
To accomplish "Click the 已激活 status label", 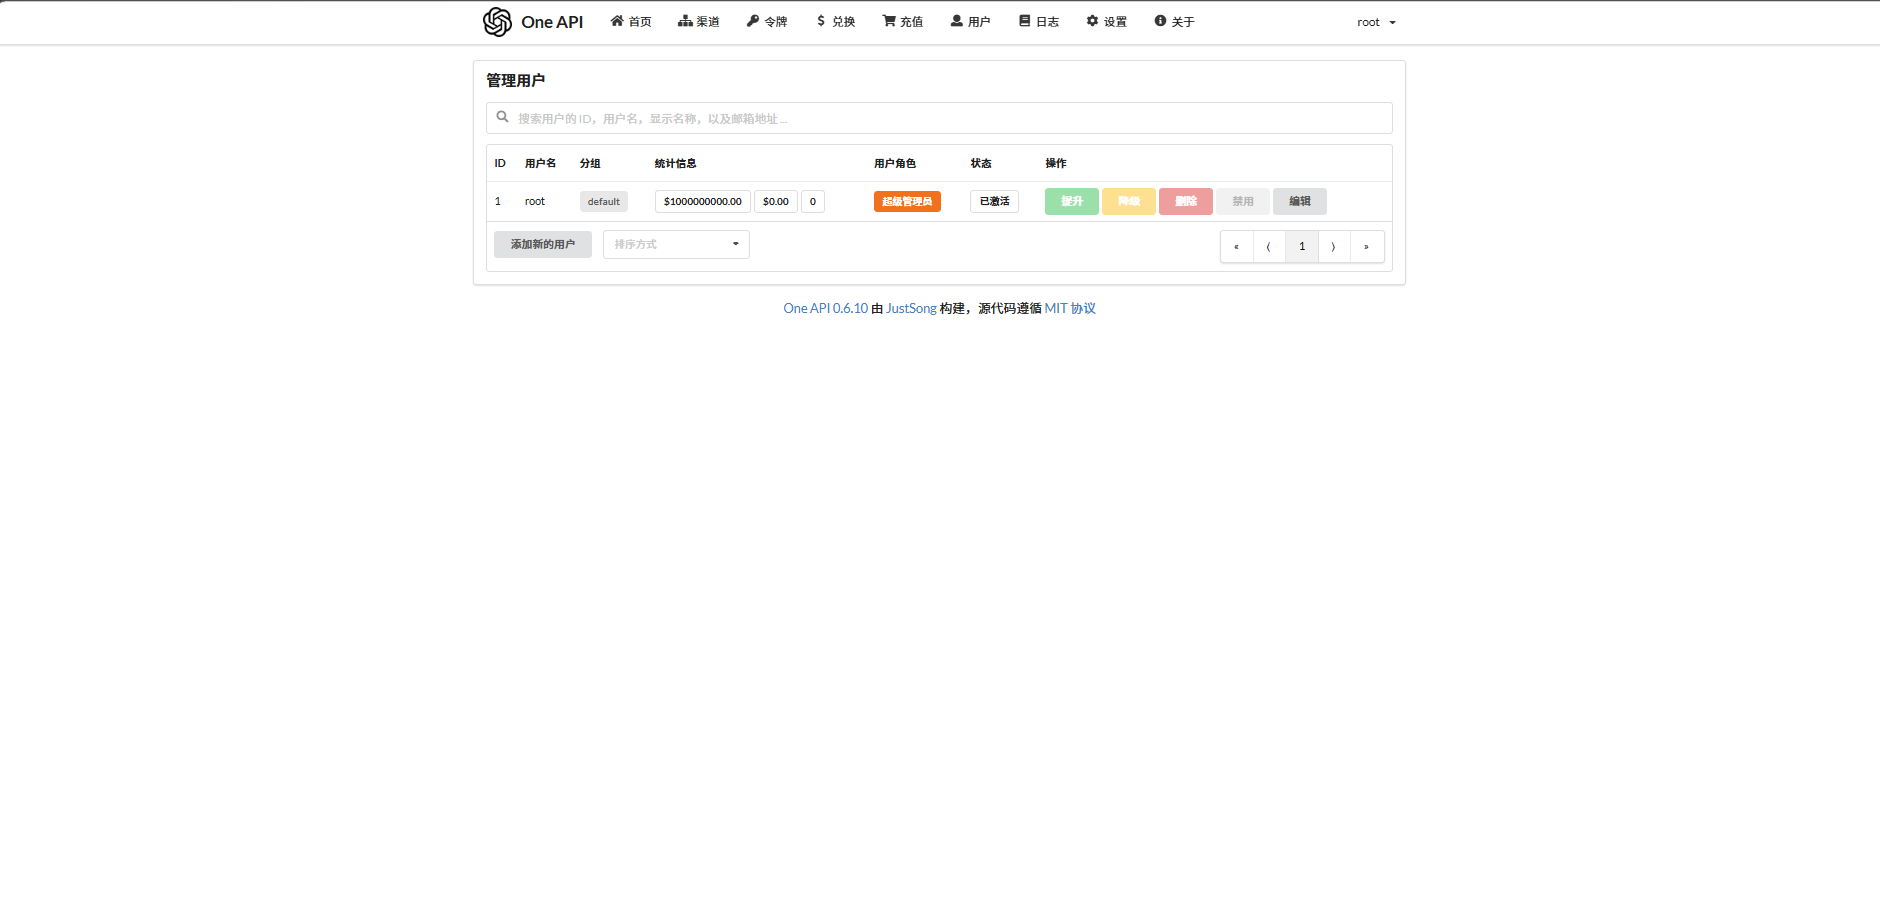I will (x=994, y=202).
